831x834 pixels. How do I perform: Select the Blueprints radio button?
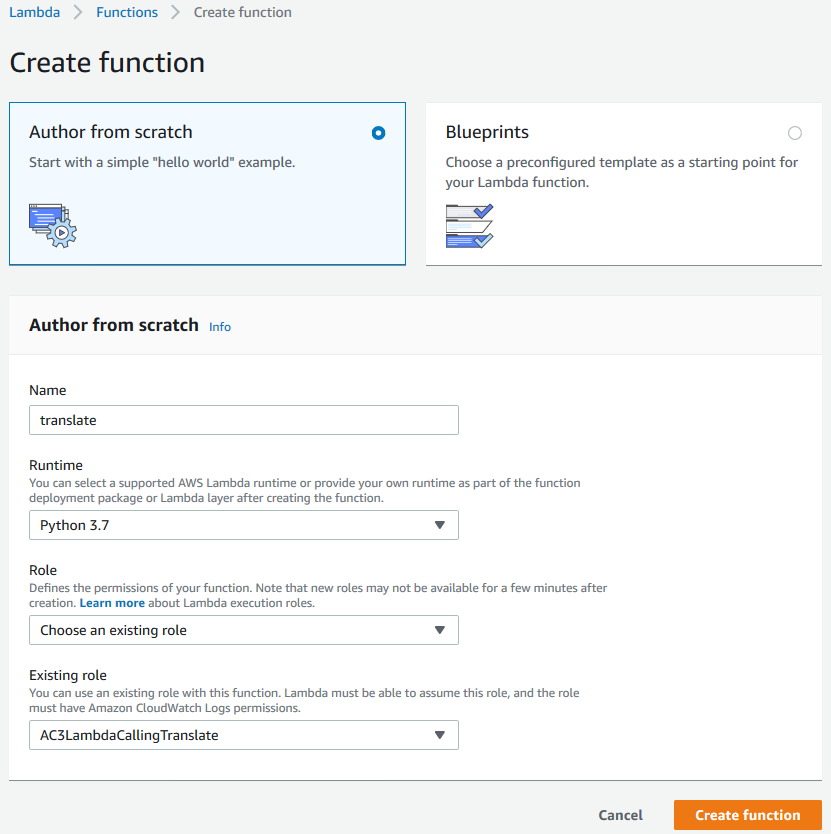(795, 132)
